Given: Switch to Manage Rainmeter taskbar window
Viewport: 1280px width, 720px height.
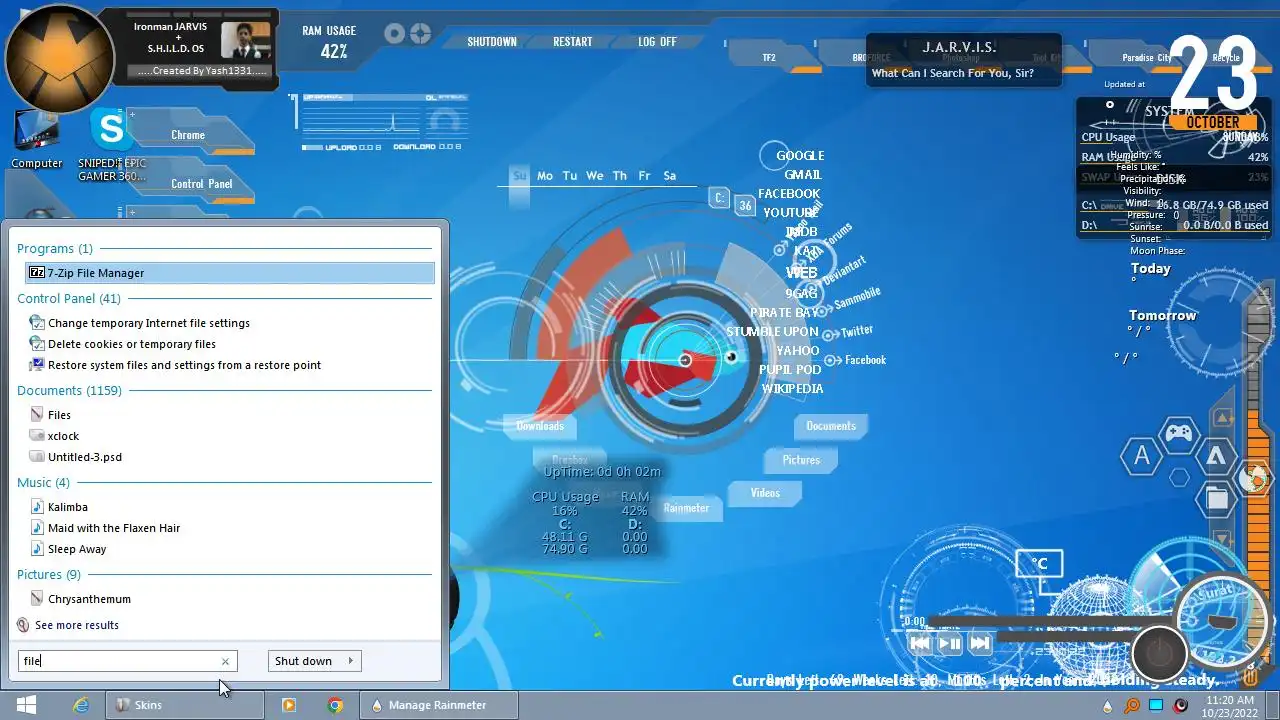Looking at the screenshot, I should click(x=438, y=705).
